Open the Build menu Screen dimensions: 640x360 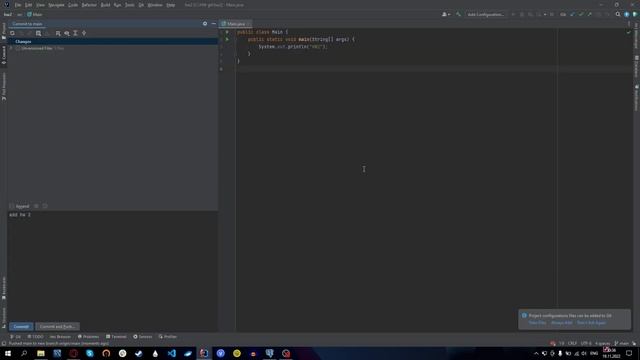pos(105,5)
